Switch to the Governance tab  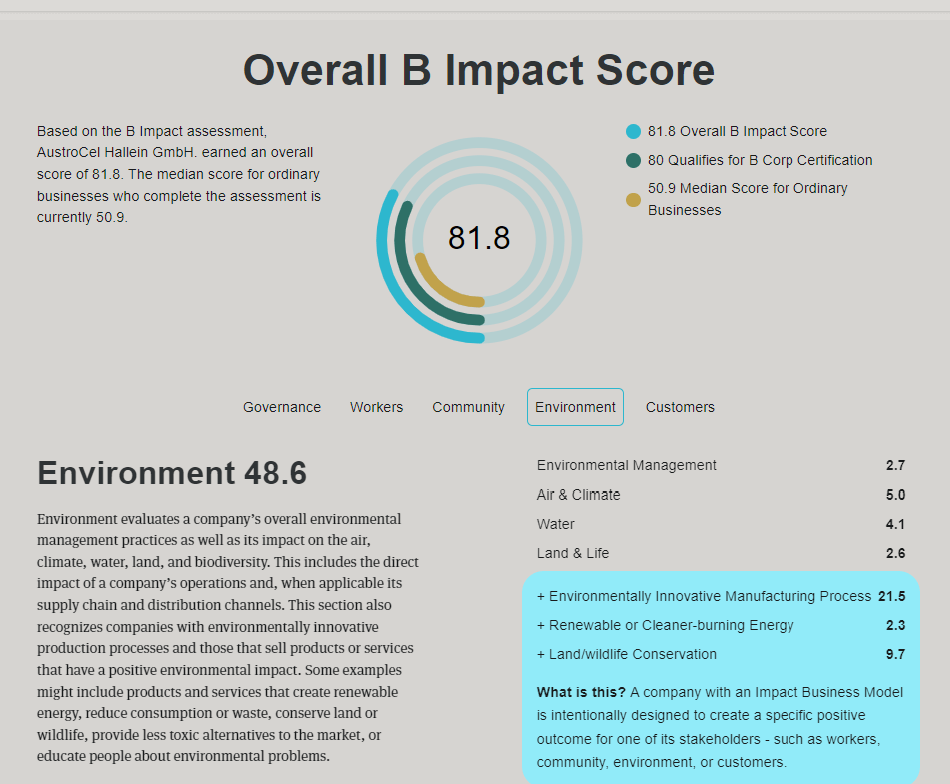click(x=282, y=407)
